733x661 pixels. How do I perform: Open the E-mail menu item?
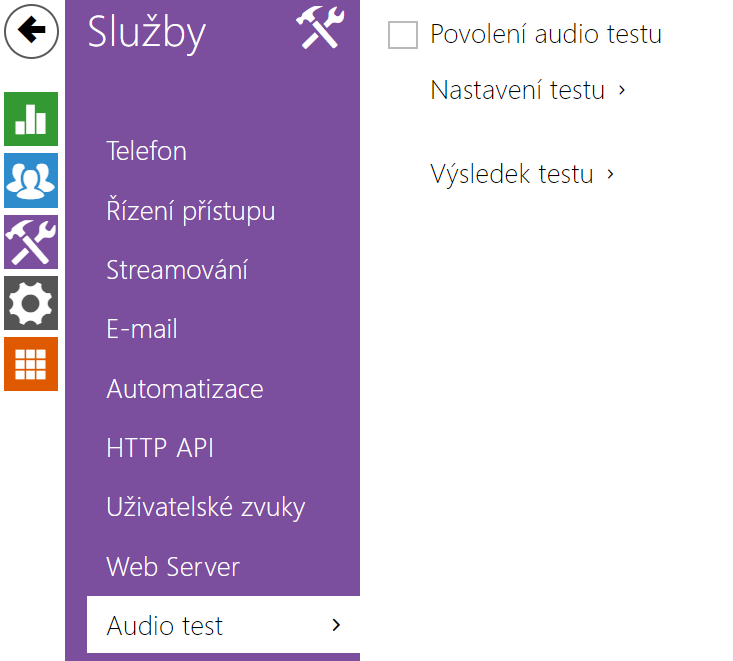click(x=142, y=329)
